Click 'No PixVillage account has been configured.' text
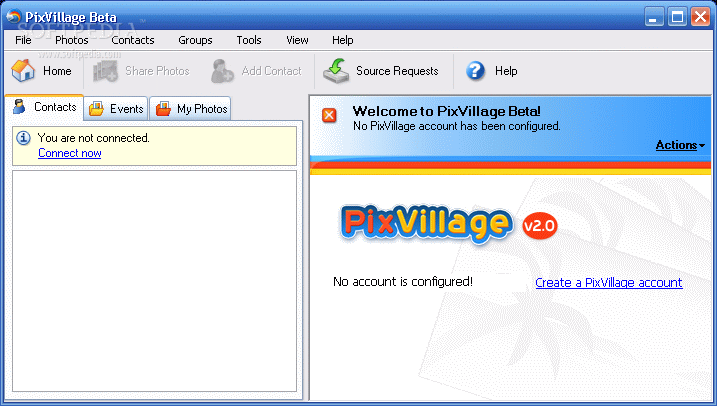The width and height of the screenshot is (717, 406). pyautogui.click(x=457, y=126)
